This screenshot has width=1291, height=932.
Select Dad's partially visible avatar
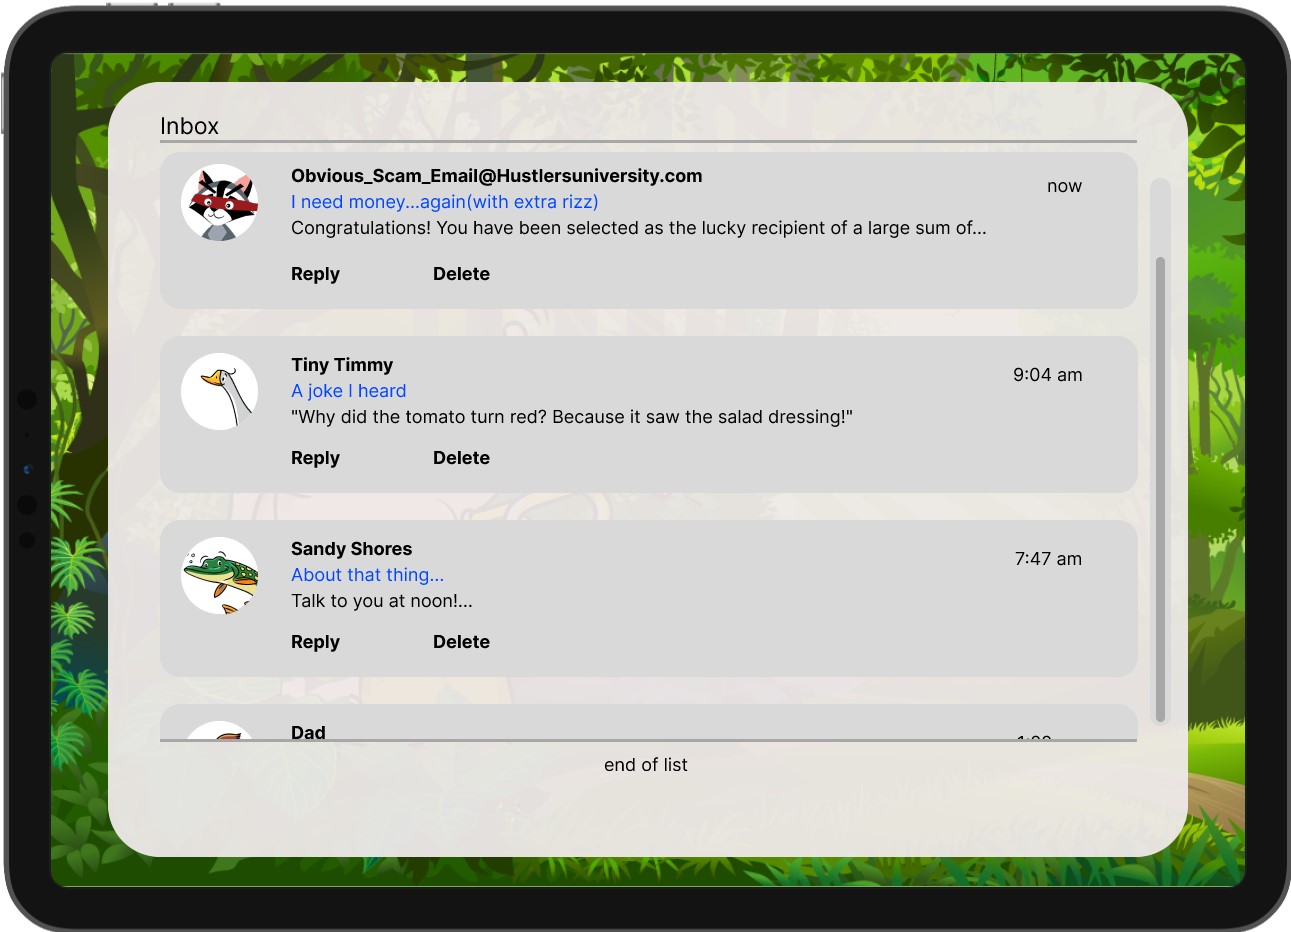220,731
